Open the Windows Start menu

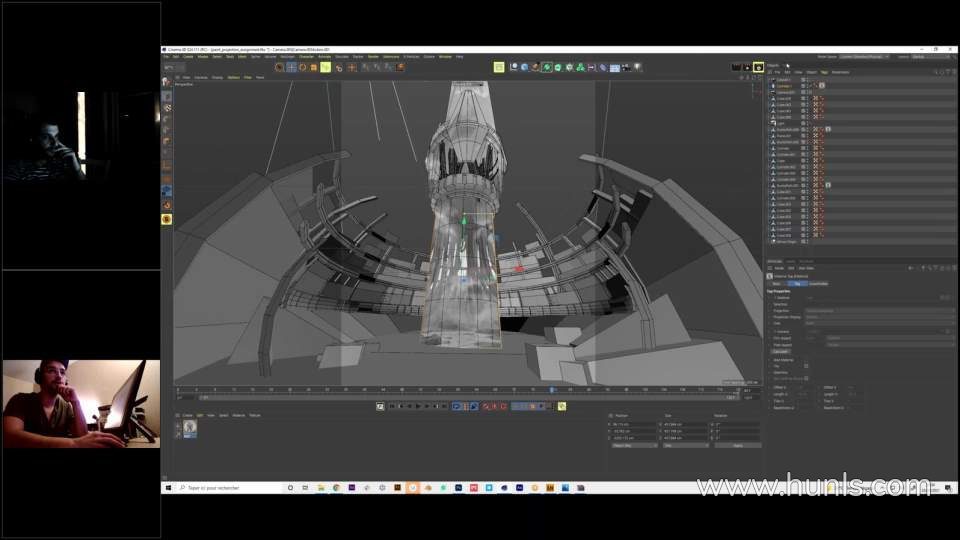[x=168, y=488]
